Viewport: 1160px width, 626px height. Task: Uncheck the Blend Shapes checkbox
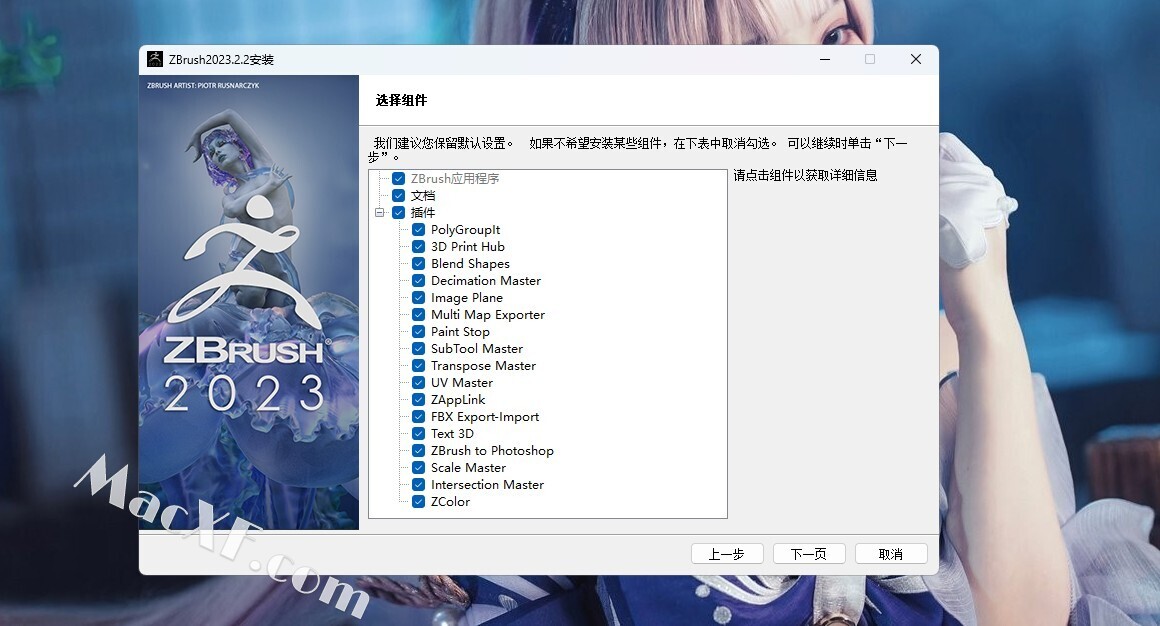[x=419, y=263]
